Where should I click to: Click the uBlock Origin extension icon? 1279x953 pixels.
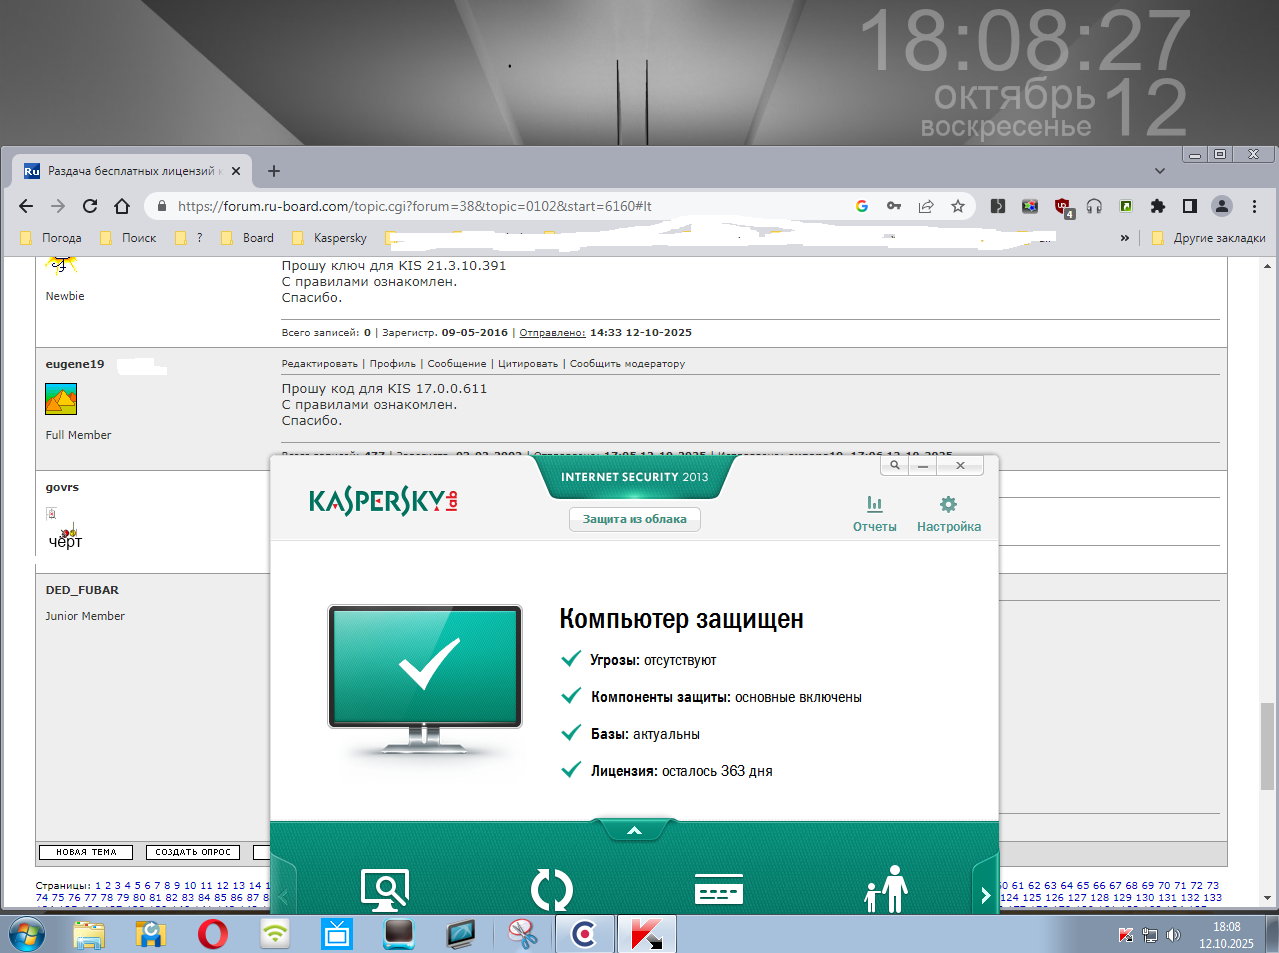pyautogui.click(x=1064, y=207)
